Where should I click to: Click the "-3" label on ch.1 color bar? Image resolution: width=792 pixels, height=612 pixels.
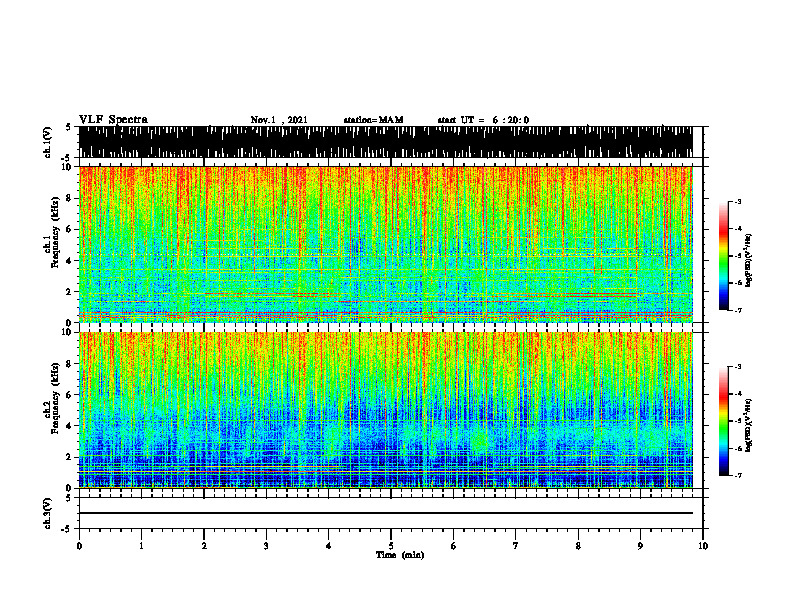(x=737, y=201)
